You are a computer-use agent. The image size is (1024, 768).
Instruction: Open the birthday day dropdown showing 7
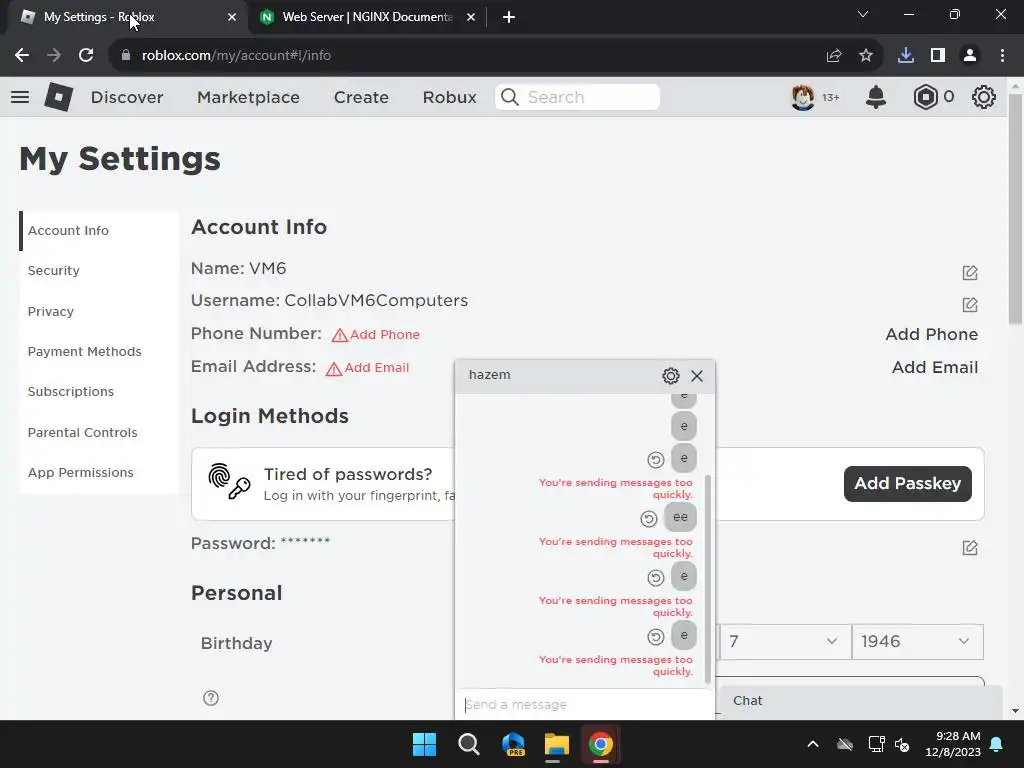pyautogui.click(x=784, y=641)
